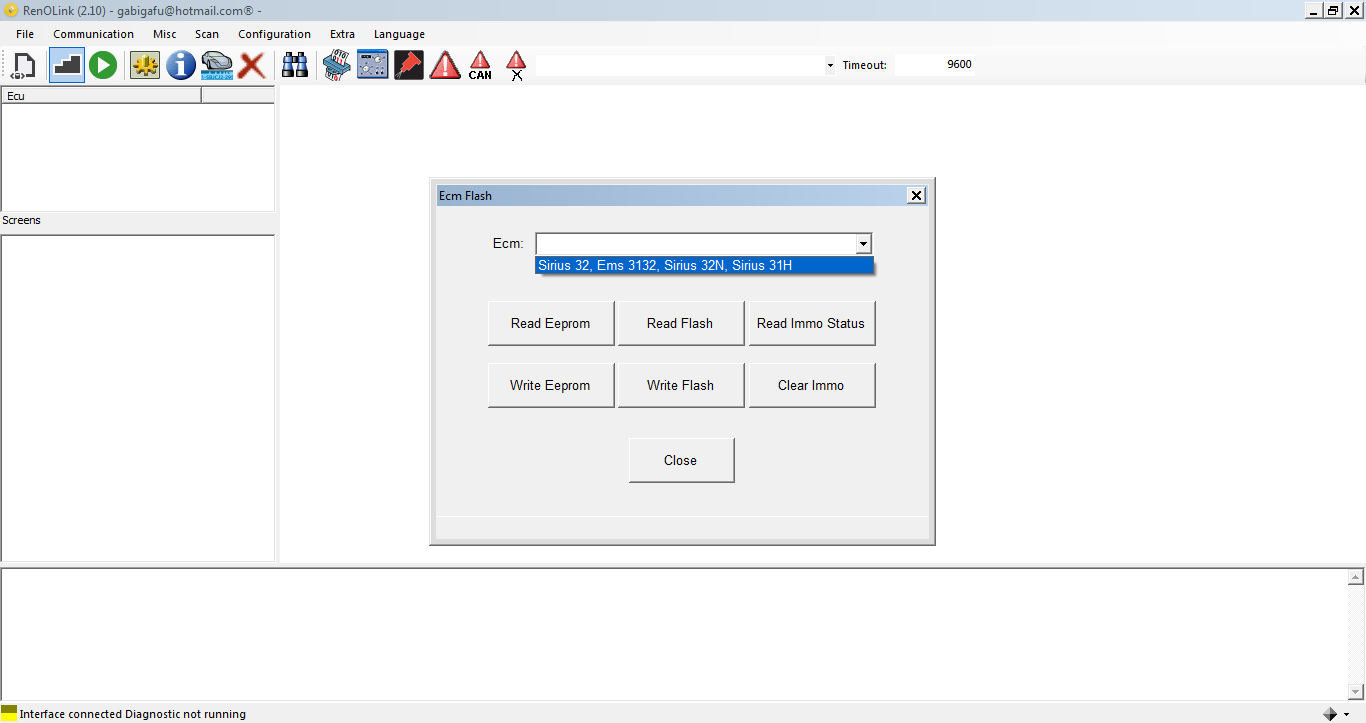The image size is (1366, 723).
Task: Expand the Ecm combo box arrow
Action: (x=863, y=244)
